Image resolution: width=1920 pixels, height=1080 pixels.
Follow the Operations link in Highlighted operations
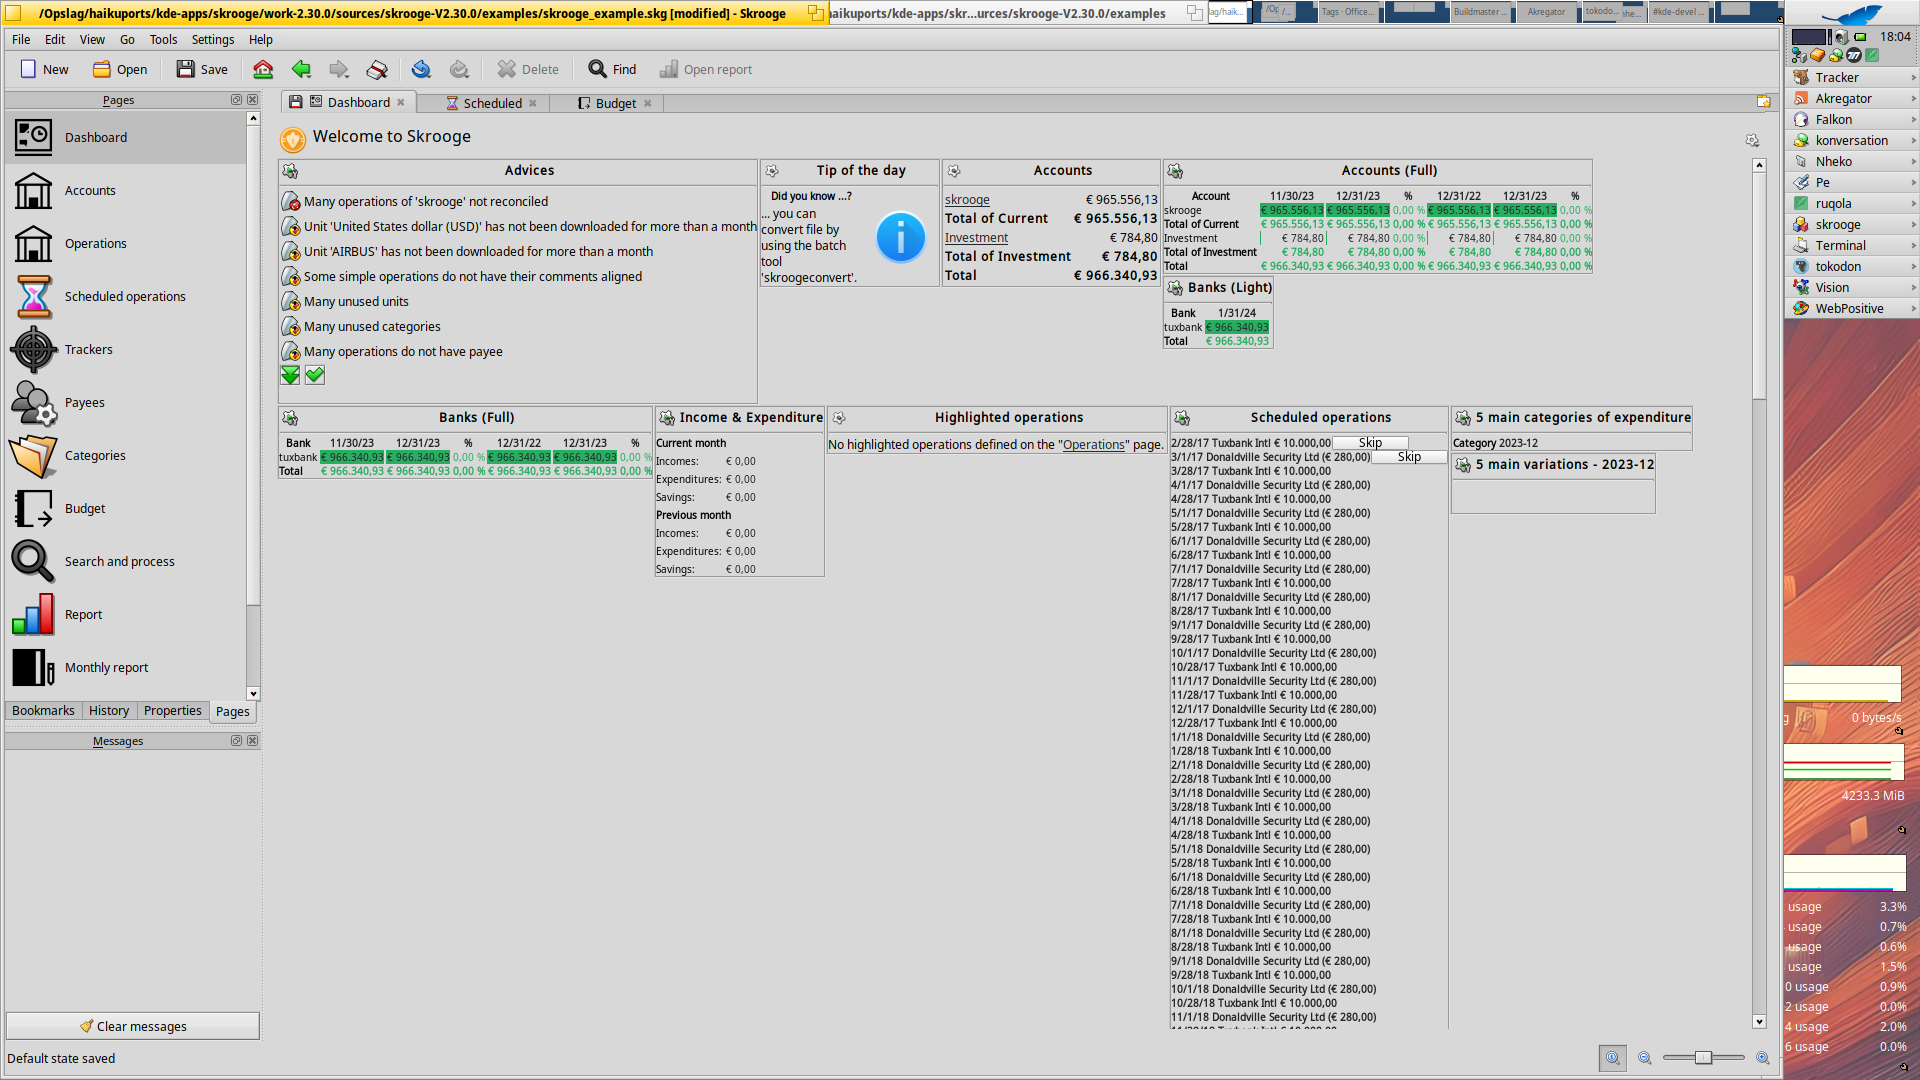pos(1093,445)
